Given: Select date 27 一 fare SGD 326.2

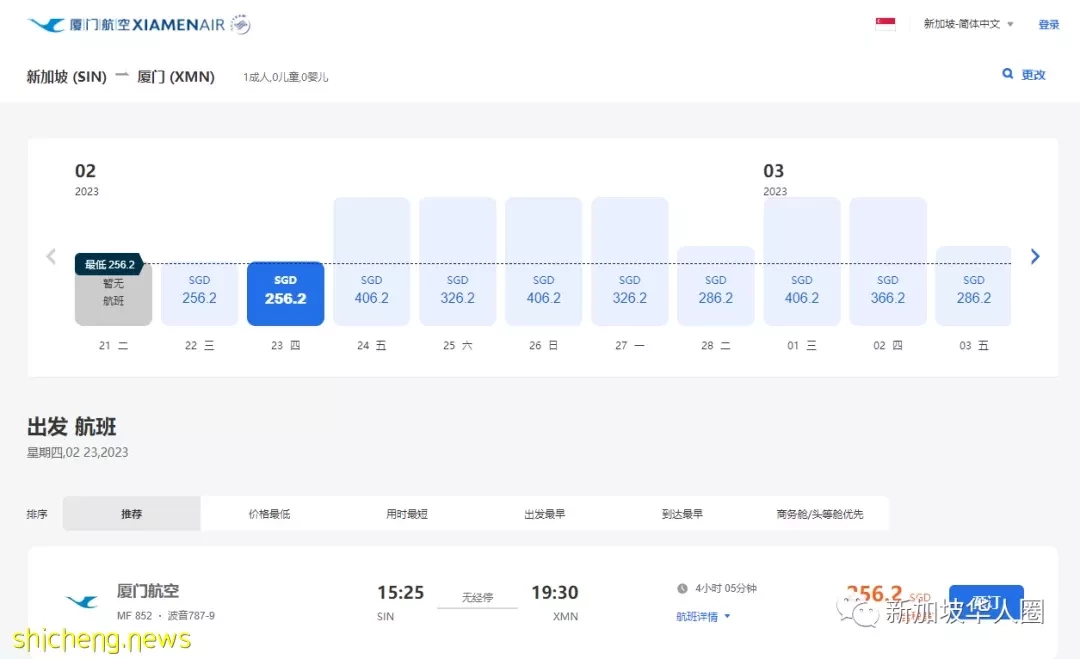Looking at the screenshot, I should coord(630,262).
